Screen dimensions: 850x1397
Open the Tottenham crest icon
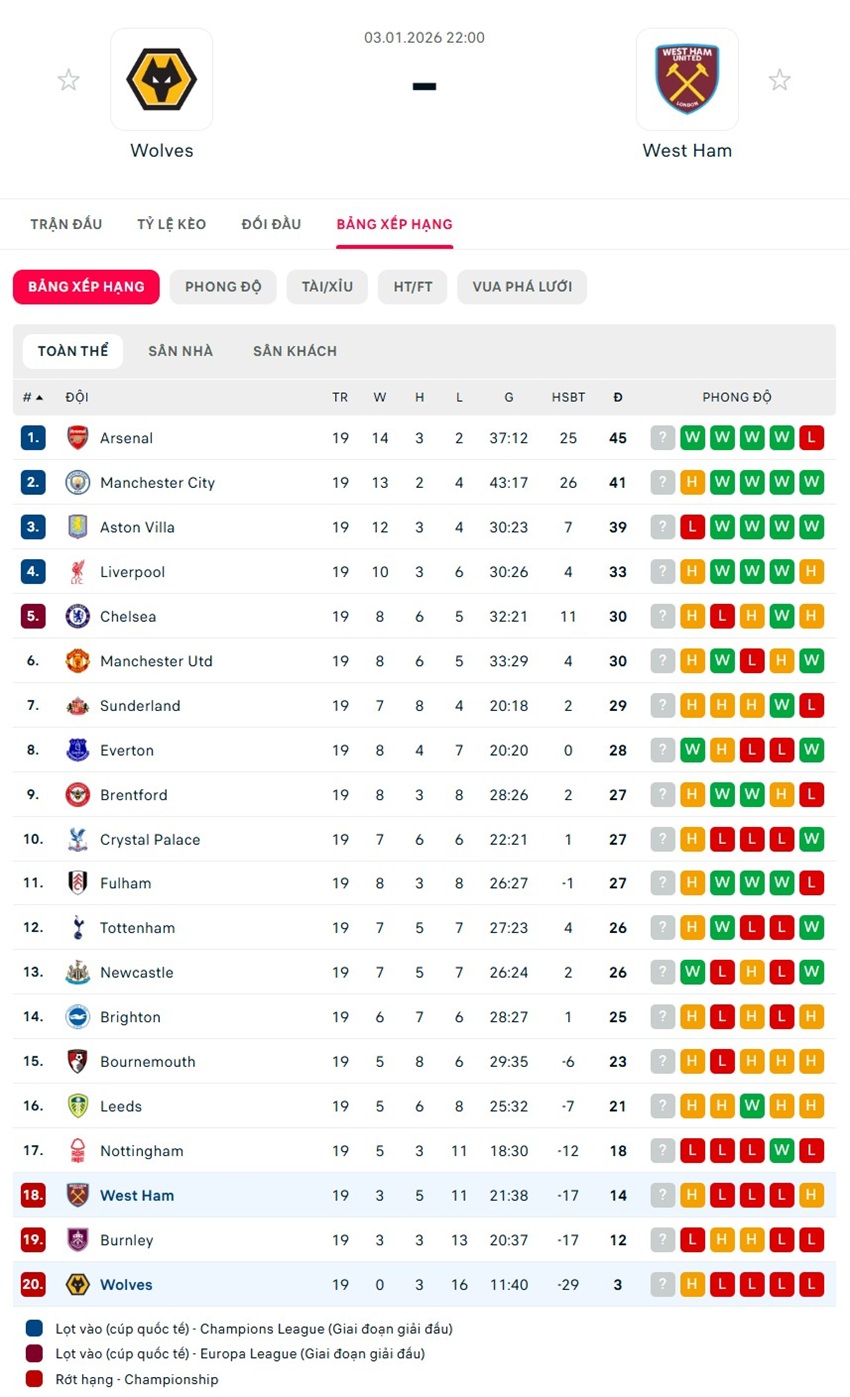pyautogui.click(x=78, y=928)
